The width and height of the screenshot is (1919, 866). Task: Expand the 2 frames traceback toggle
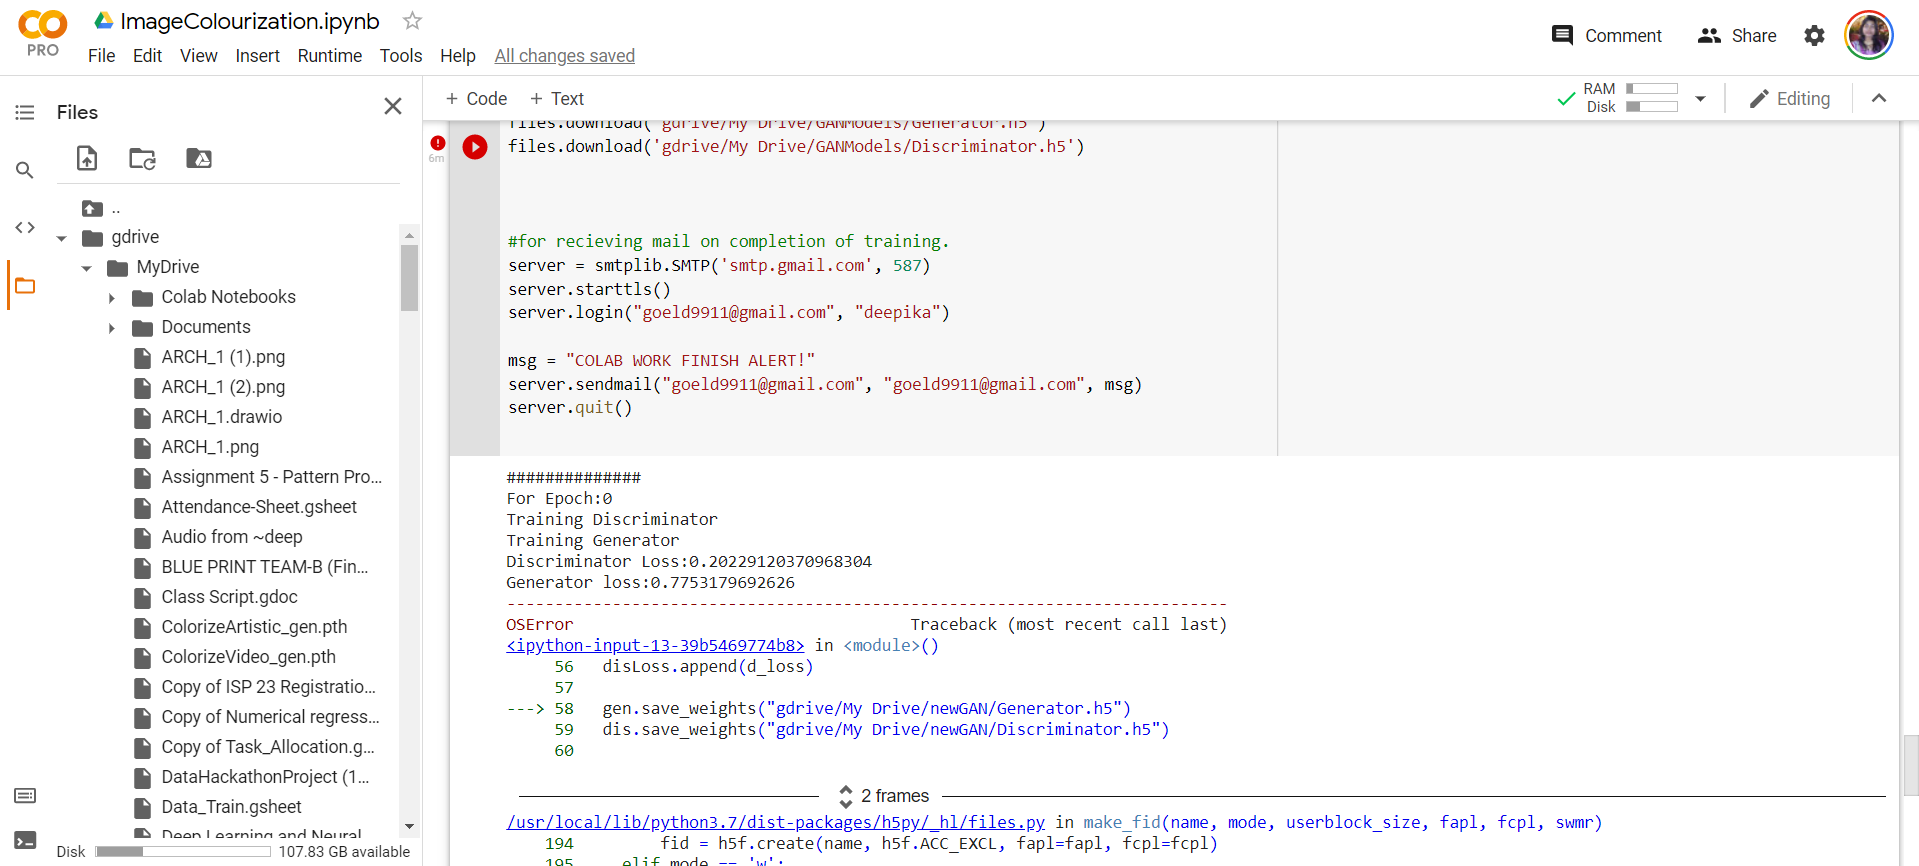pyautogui.click(x=884, y=796)
